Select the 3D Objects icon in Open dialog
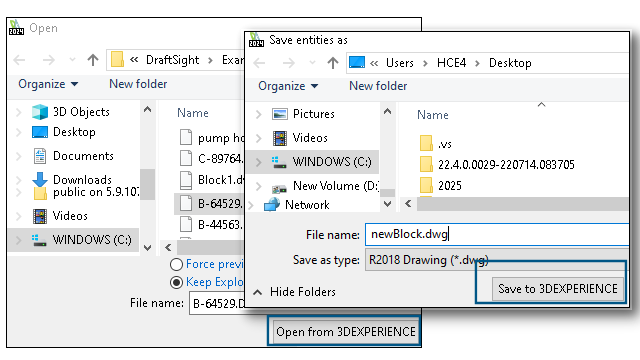This screenshot has height=360, width=640. [40, 112]
